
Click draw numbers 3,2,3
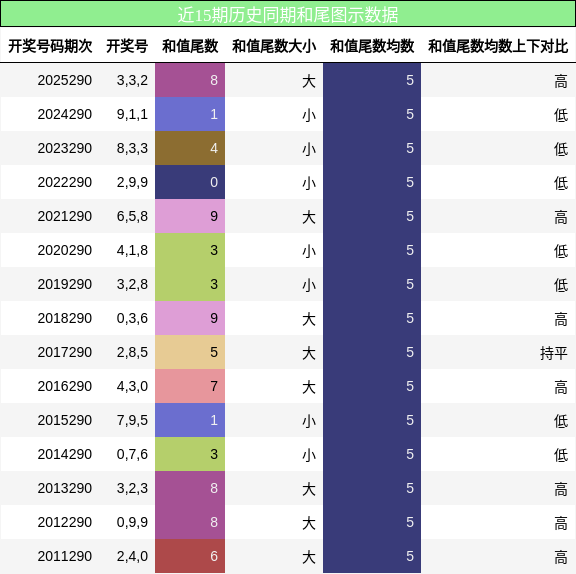pos(132,488)
